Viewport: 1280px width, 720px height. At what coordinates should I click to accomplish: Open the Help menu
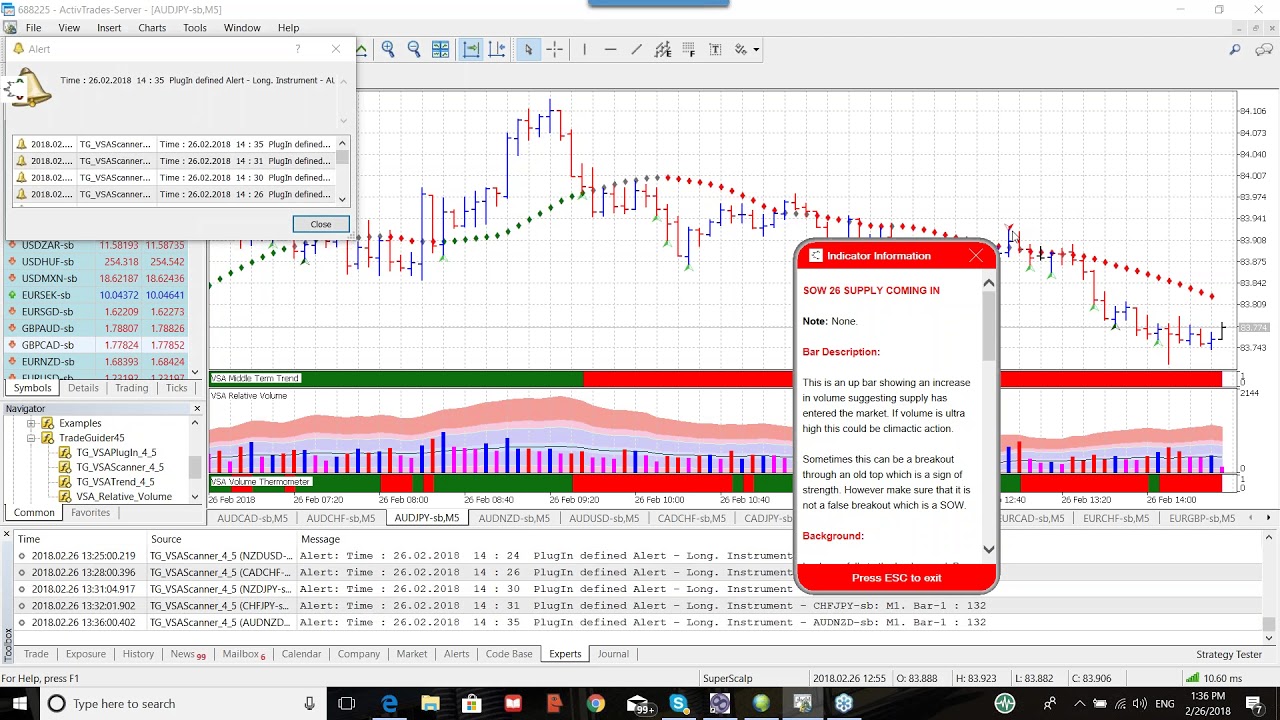click(288, 28)
